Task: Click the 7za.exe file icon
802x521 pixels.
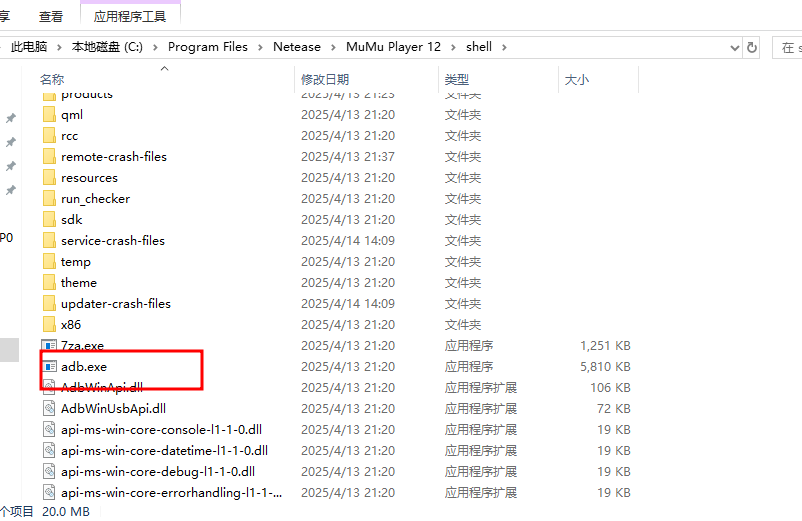Action: (50, 346)
